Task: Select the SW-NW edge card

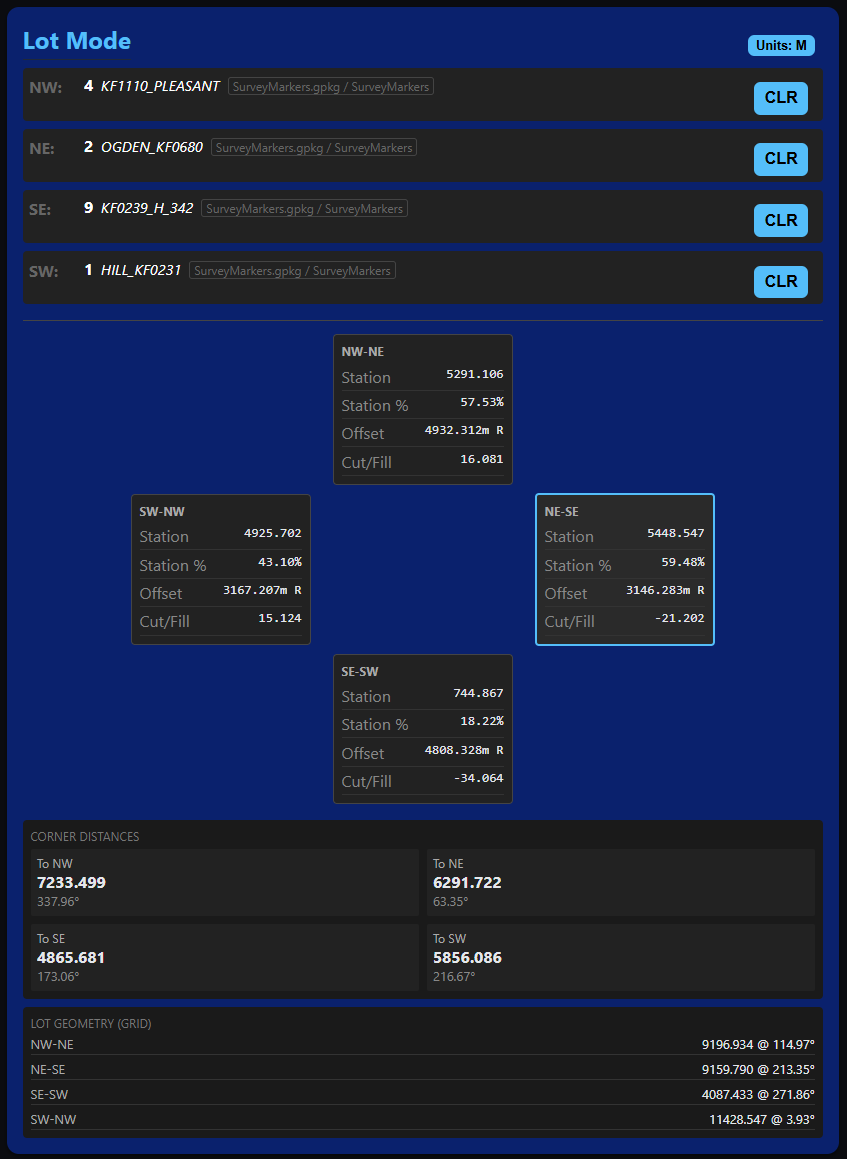Action: [x=220, y=569]
